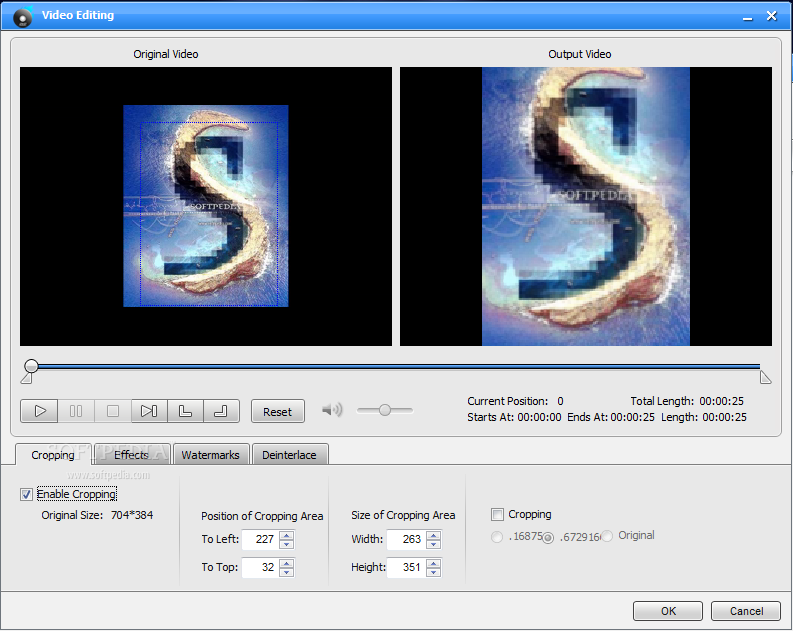This screenshot has height=631, width=793.
Task: Click the Output Video preview image
Action: tap(586, 206)
